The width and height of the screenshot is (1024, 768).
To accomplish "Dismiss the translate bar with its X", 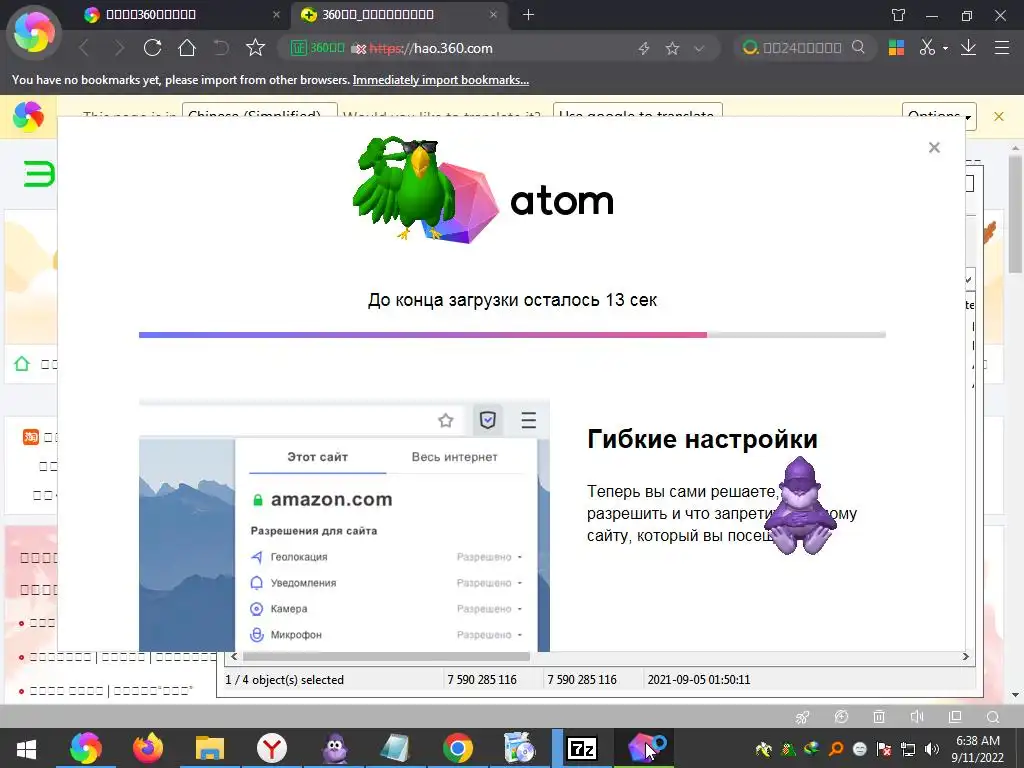I will tap(999, 116).
